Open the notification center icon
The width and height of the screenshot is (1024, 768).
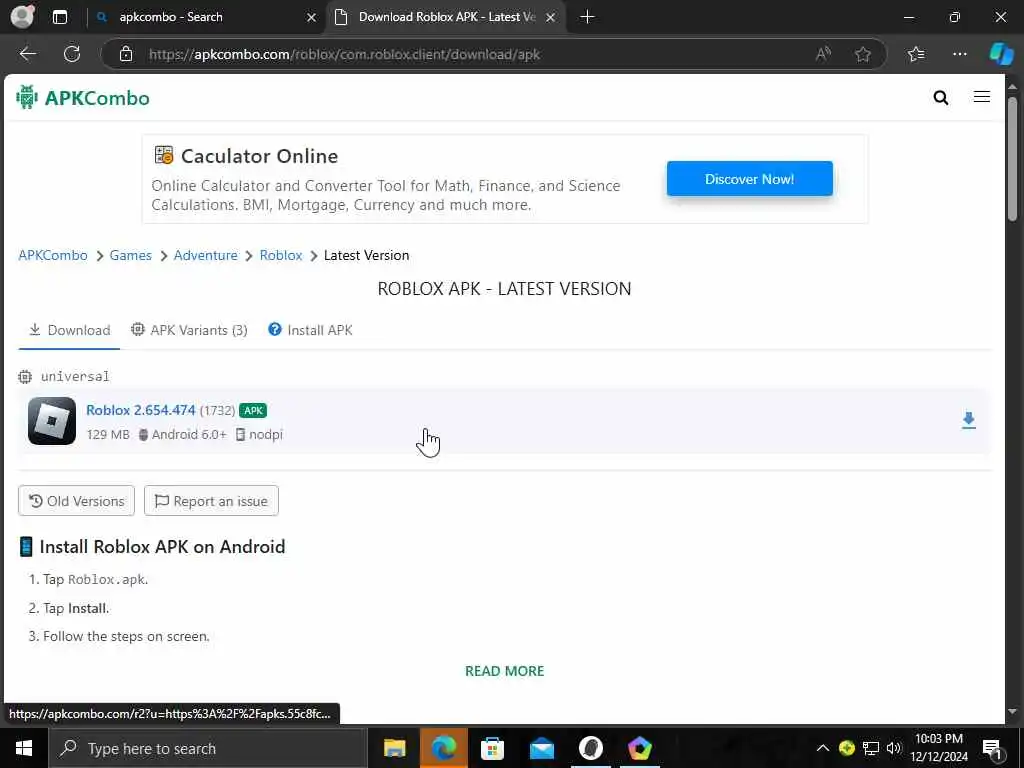coord(992,748)
